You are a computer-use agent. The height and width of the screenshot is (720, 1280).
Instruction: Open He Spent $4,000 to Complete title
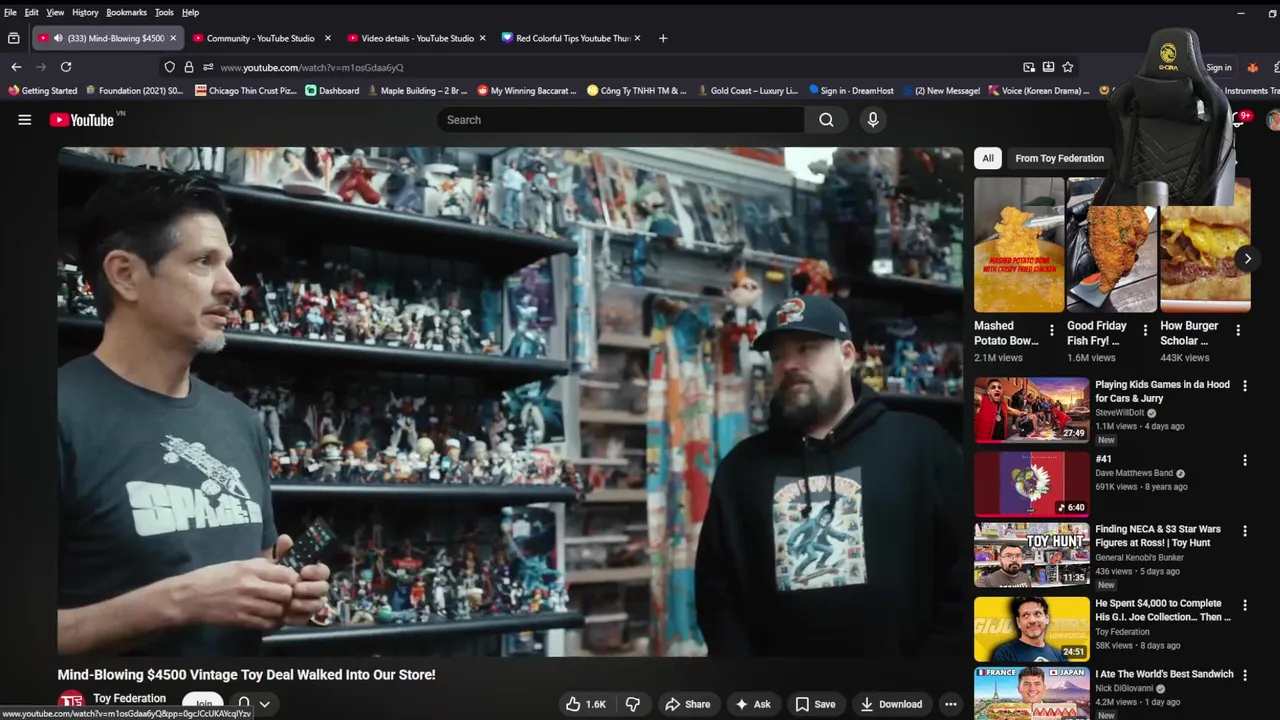[1163, 610]
